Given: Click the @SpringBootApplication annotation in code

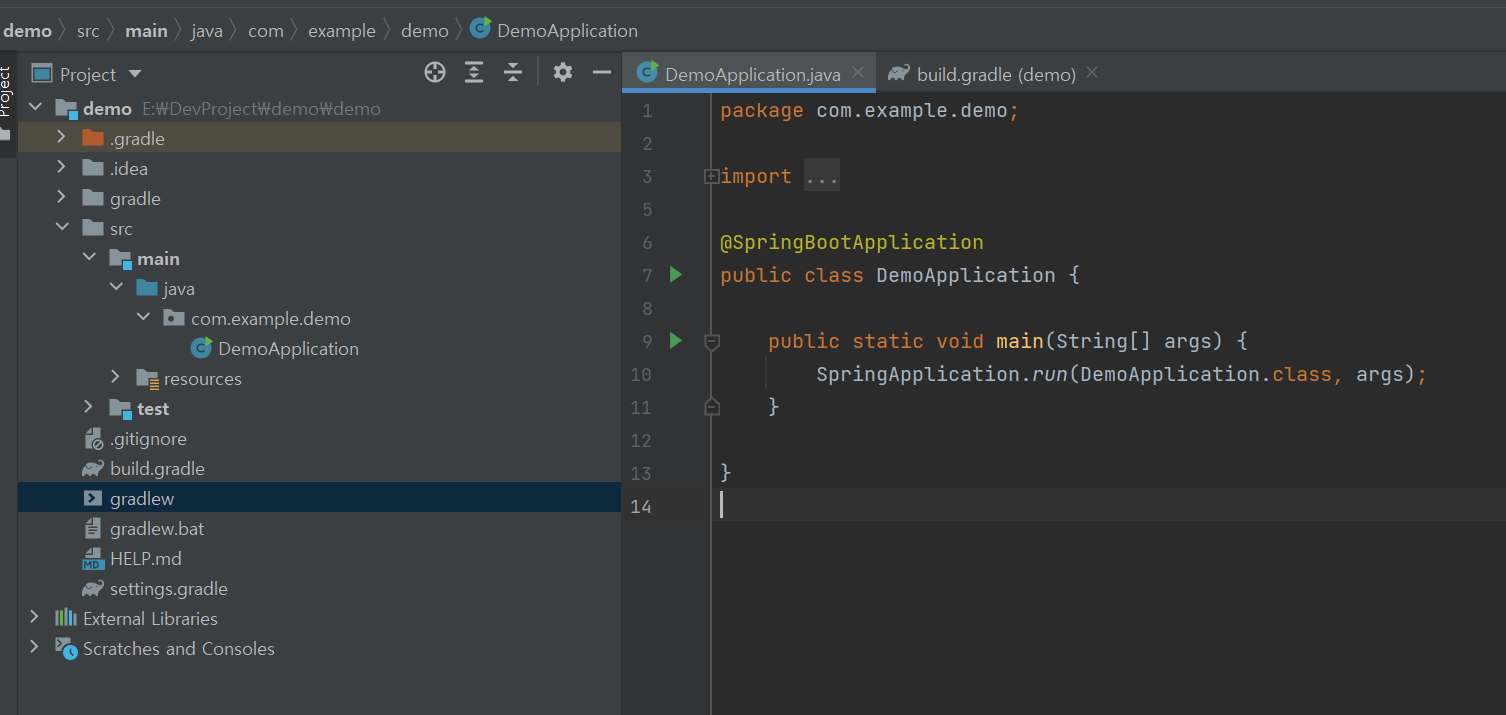Looking at the screenshot, I should (852, 242).
